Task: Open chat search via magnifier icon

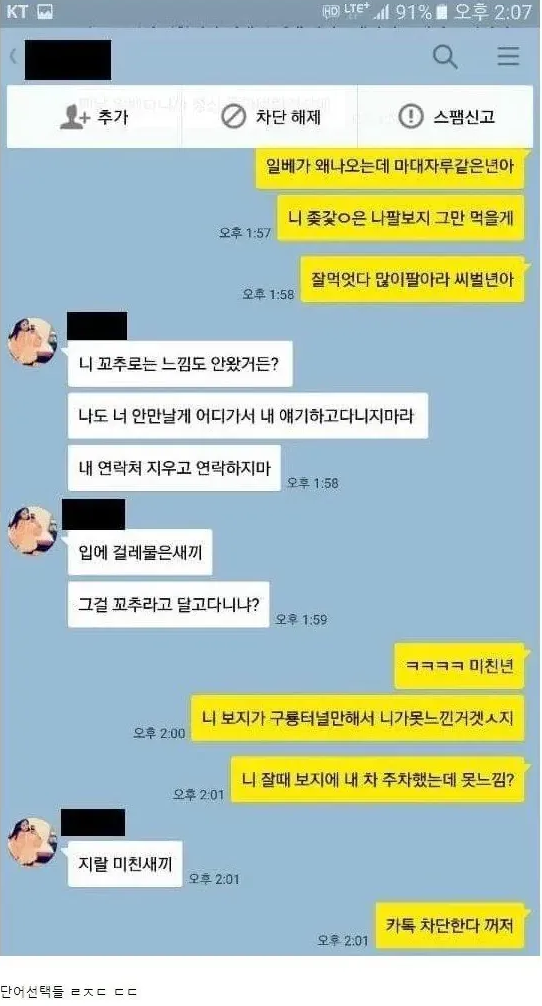Action: click(x=445, y=56)
